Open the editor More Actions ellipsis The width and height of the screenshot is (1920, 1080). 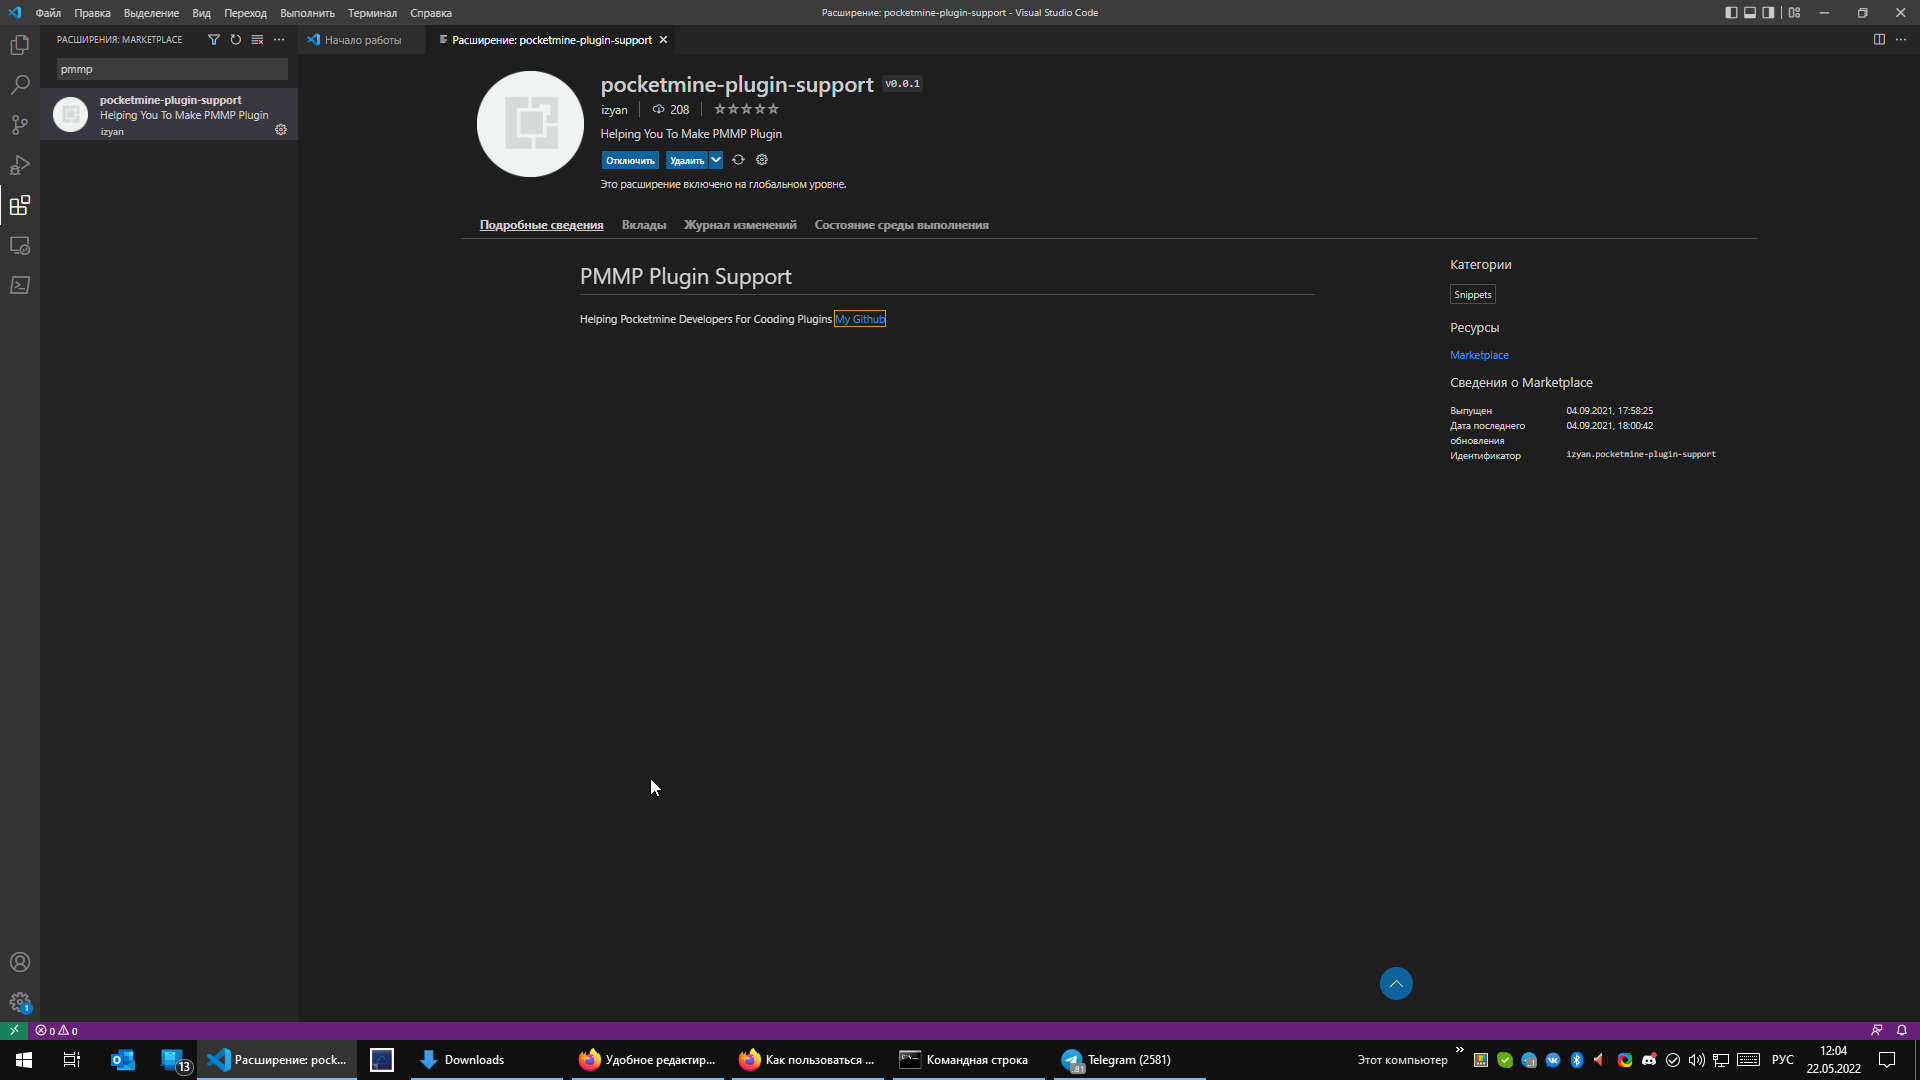[x=1900, y=40]
